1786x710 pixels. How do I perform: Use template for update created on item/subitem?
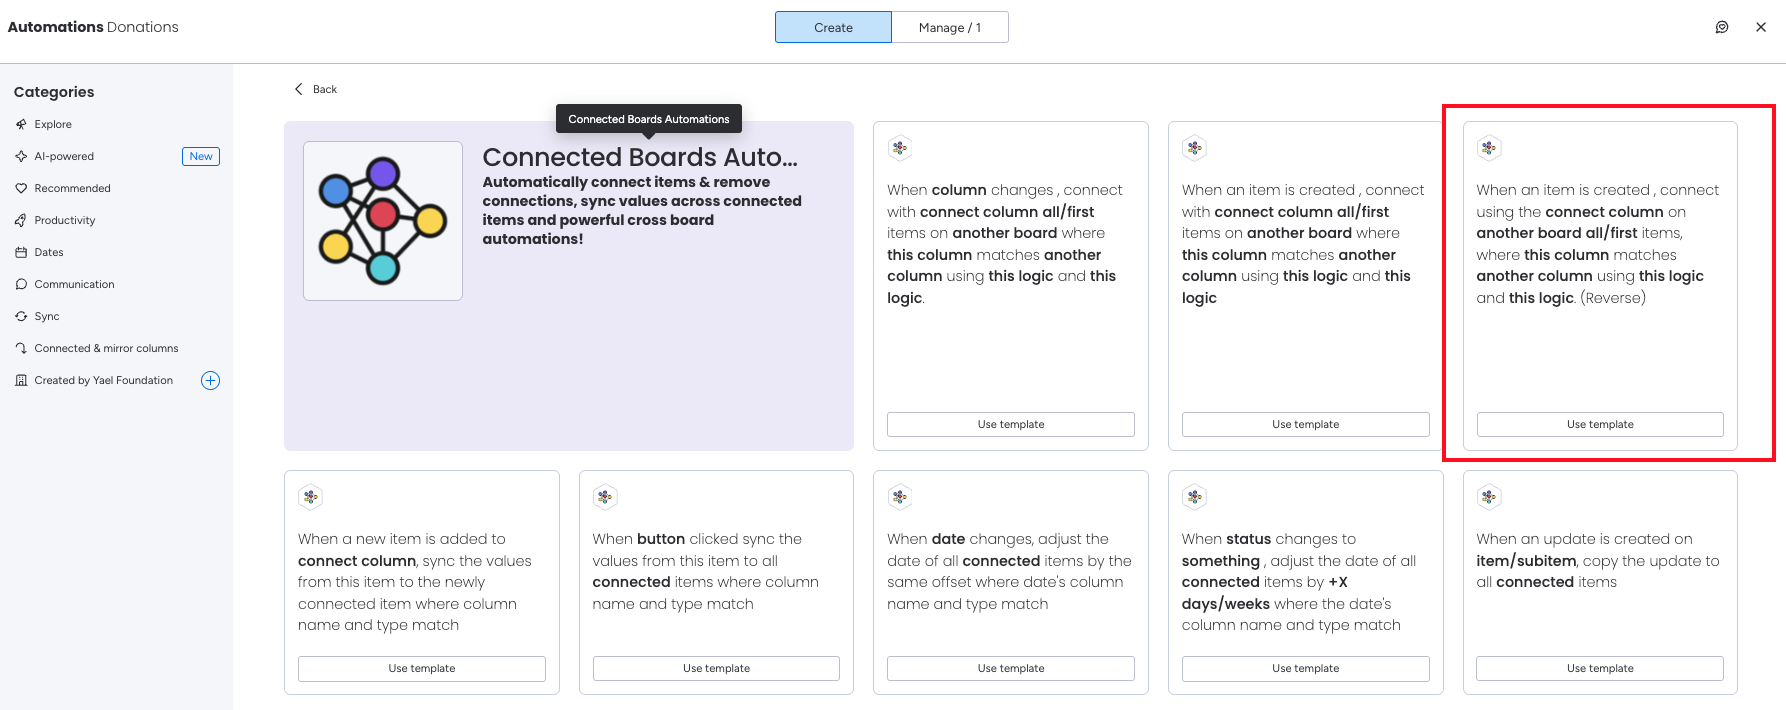[1600, 668]
